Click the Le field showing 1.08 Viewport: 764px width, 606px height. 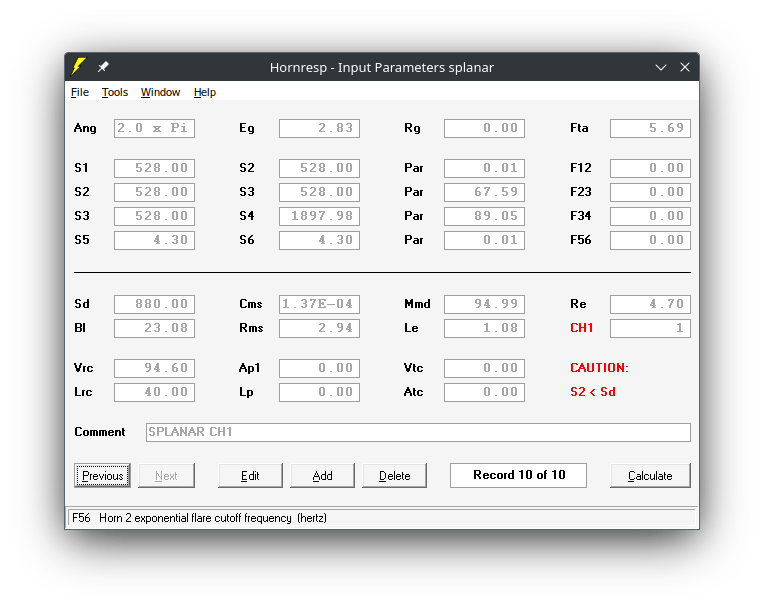[x=484, y=328]
